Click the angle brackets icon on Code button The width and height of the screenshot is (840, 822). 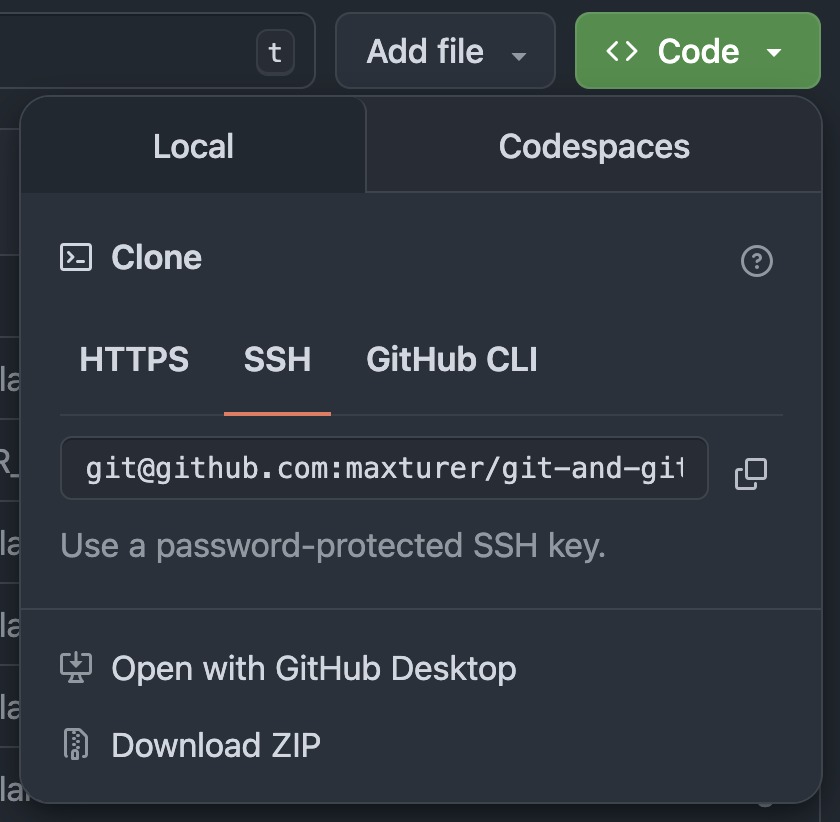622,52
